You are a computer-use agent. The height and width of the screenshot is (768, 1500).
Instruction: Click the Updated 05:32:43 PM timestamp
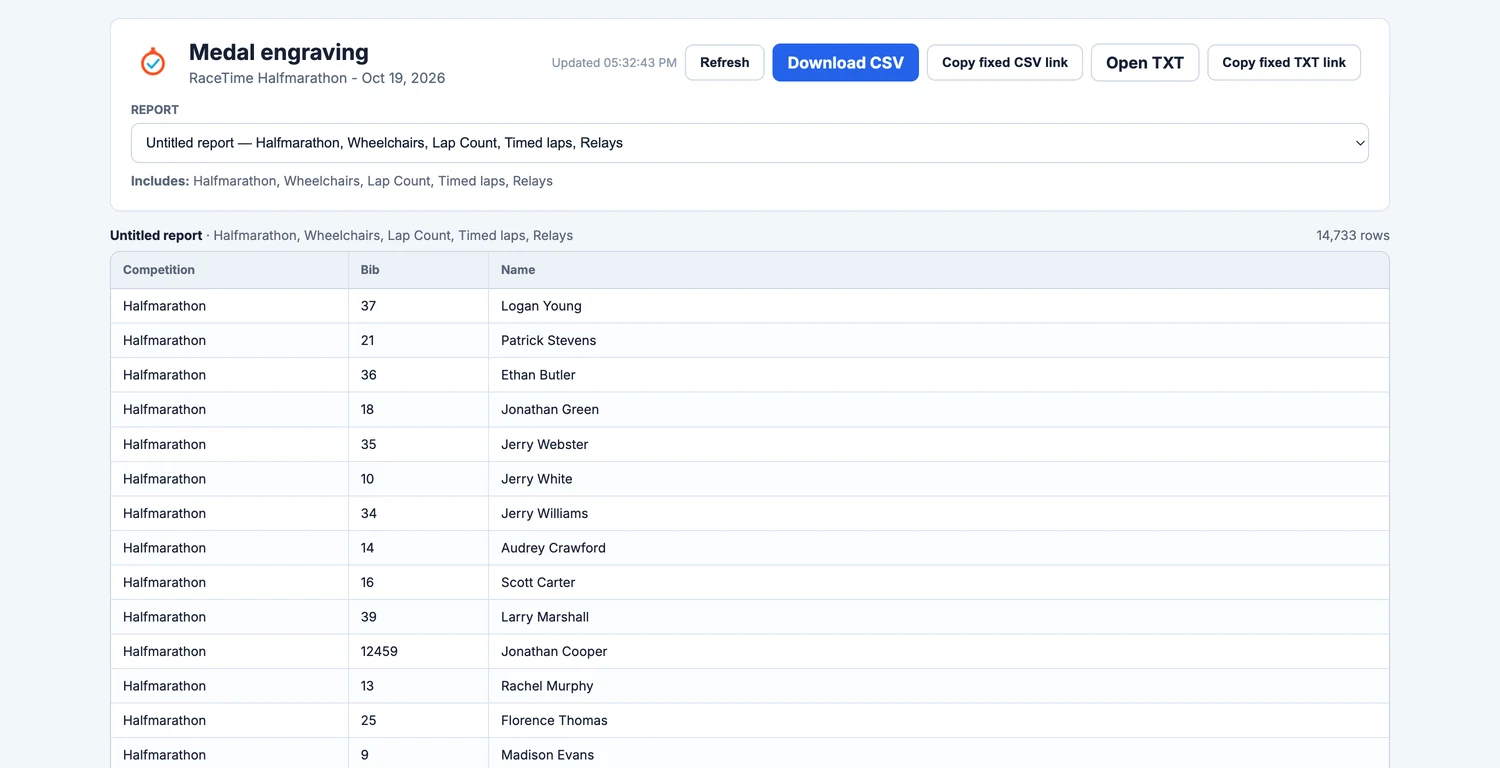point(614,63)
